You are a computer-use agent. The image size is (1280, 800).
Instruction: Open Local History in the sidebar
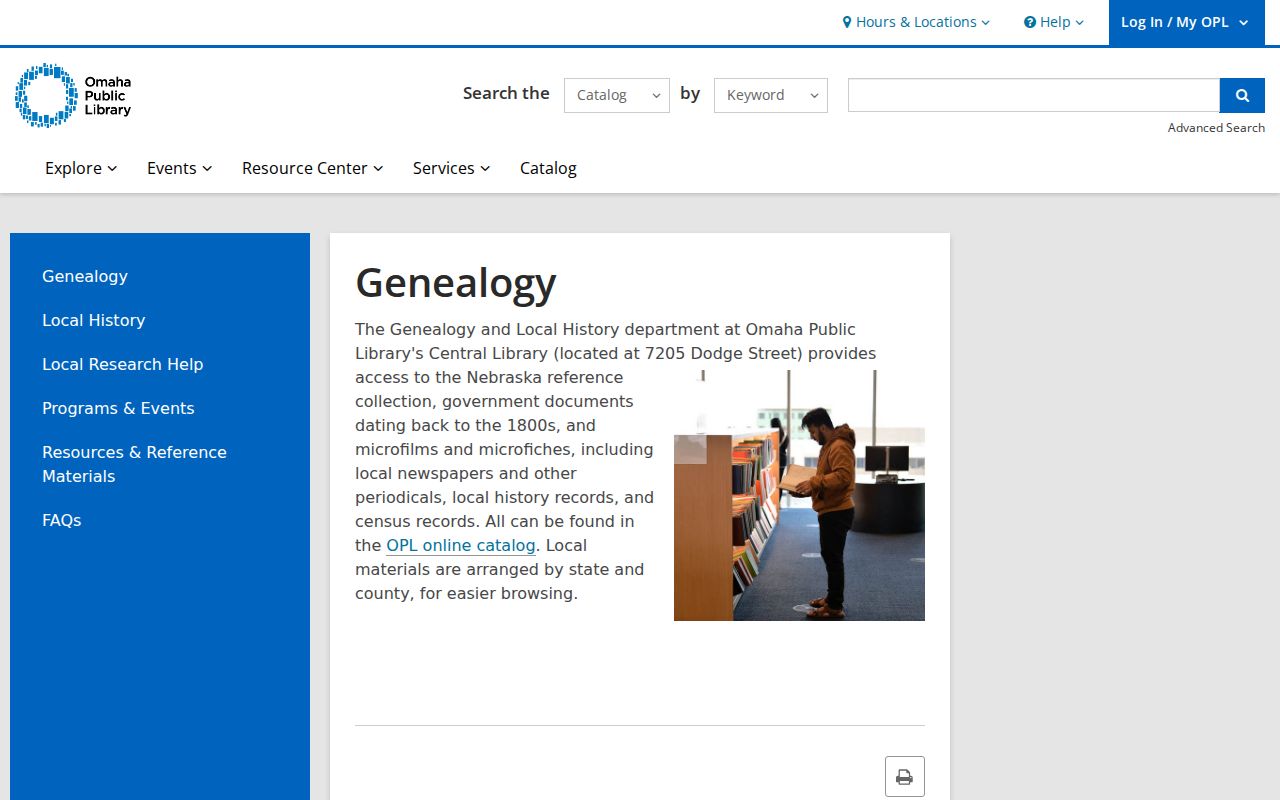click(x=94, y=320)
